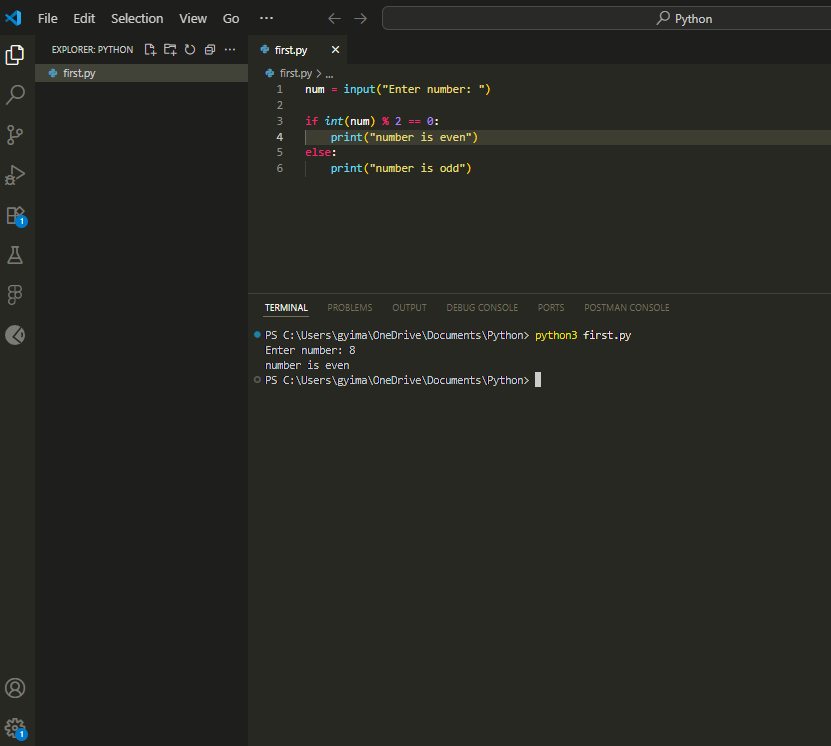Expand the breadcrumb ellipsis symbol

pyautogui.click(x=329, y=74)
